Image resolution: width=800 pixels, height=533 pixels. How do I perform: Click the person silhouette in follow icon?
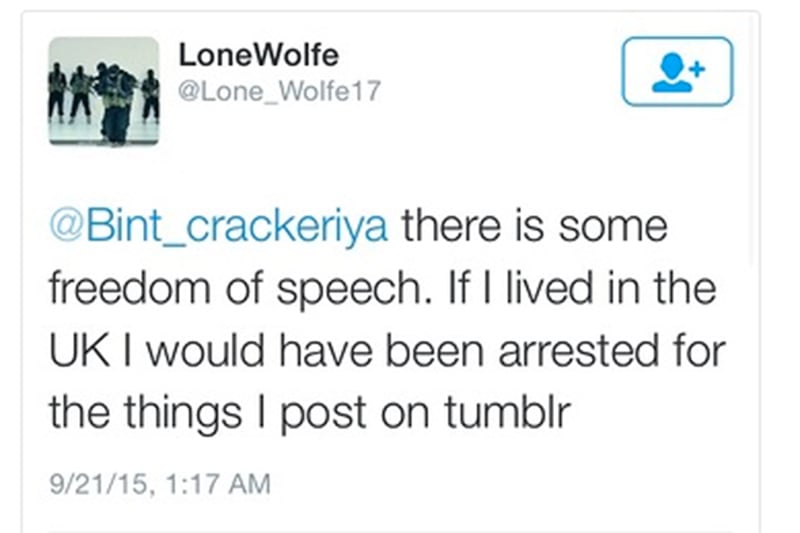pyautogui.click(x=672, y=73)
